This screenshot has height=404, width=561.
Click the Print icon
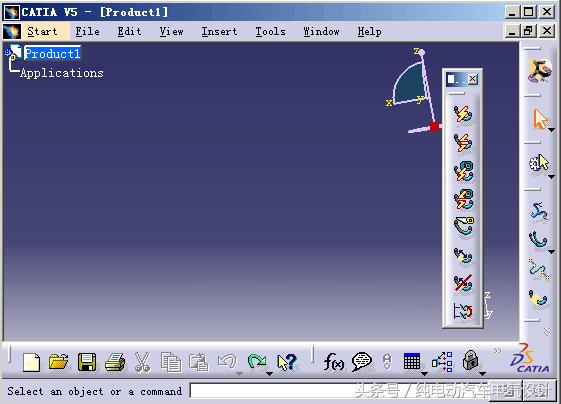(115, 362)
